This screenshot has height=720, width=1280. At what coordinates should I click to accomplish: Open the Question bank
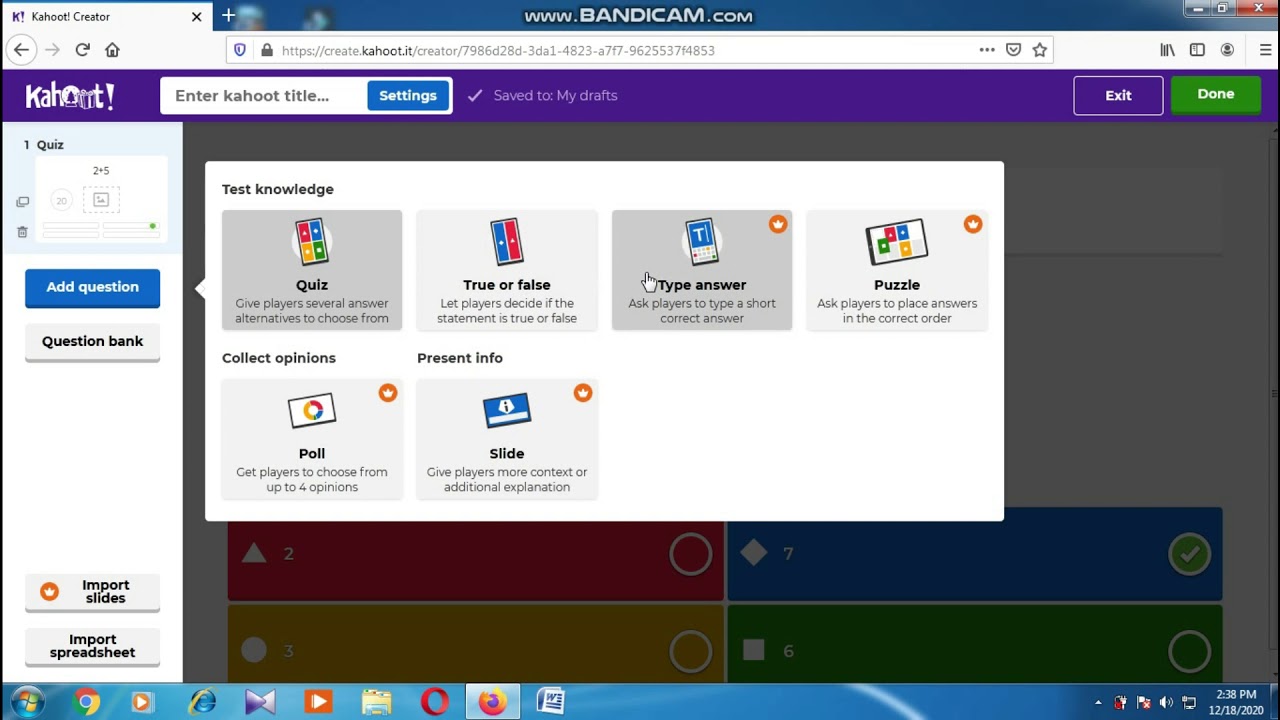[x=92, y=341]
